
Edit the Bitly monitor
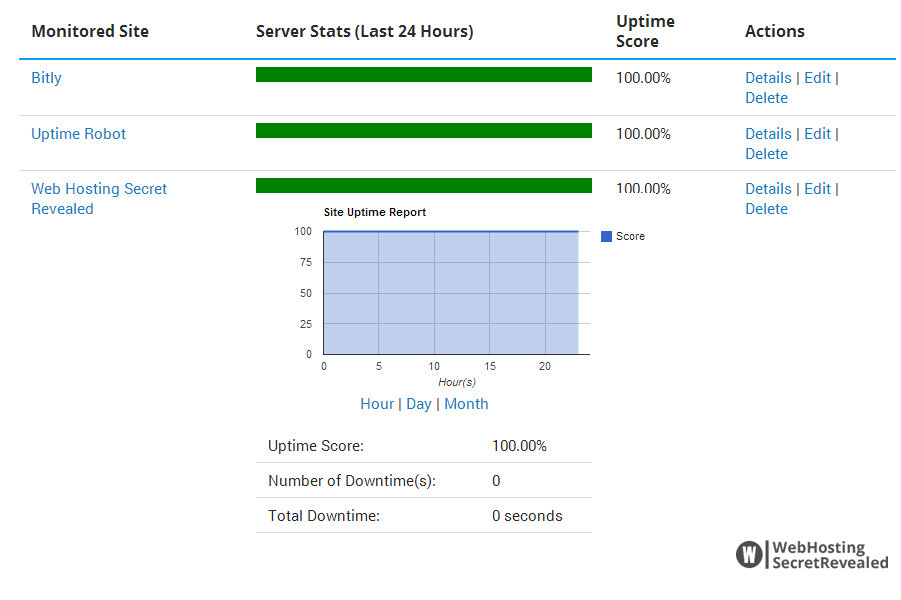coord(817,78)
